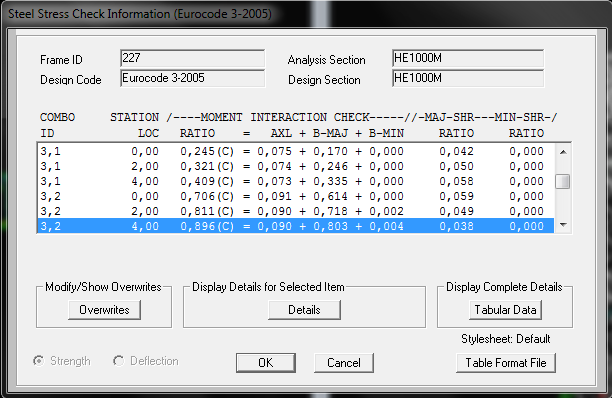The width and height of the screenshot is (612, 398).
Task: Click the results list scrollbar thumb
Action: click(563, 181)
